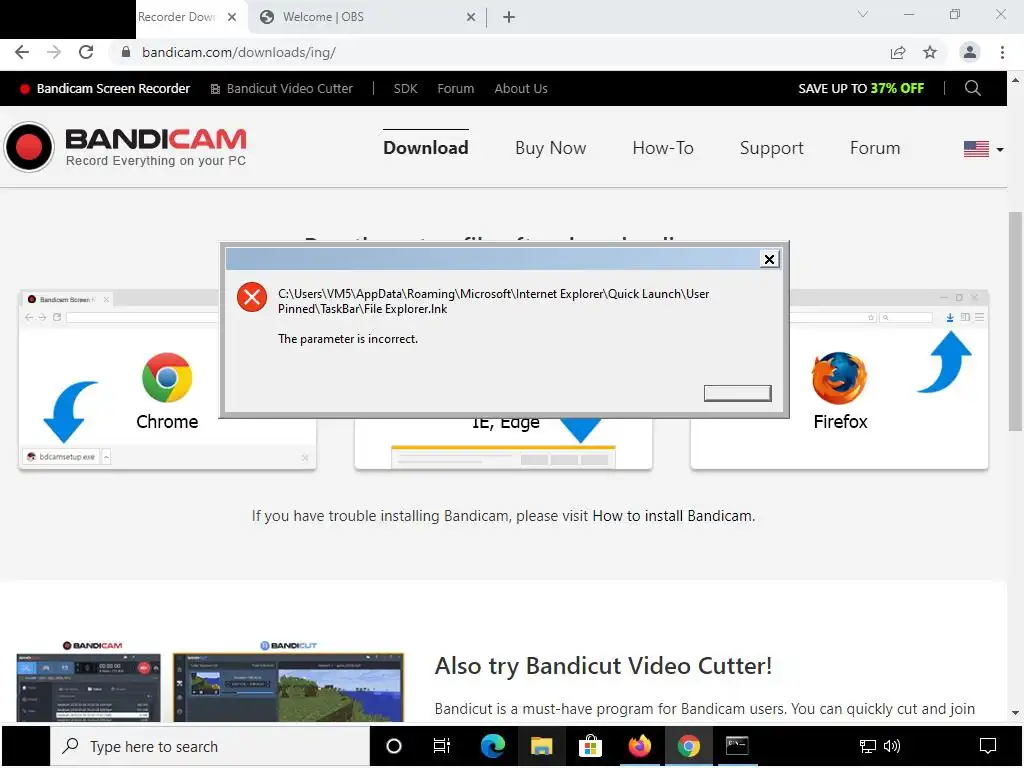Open Task View in taskbar
The image size is (1024, 768).
click(442, 746)
